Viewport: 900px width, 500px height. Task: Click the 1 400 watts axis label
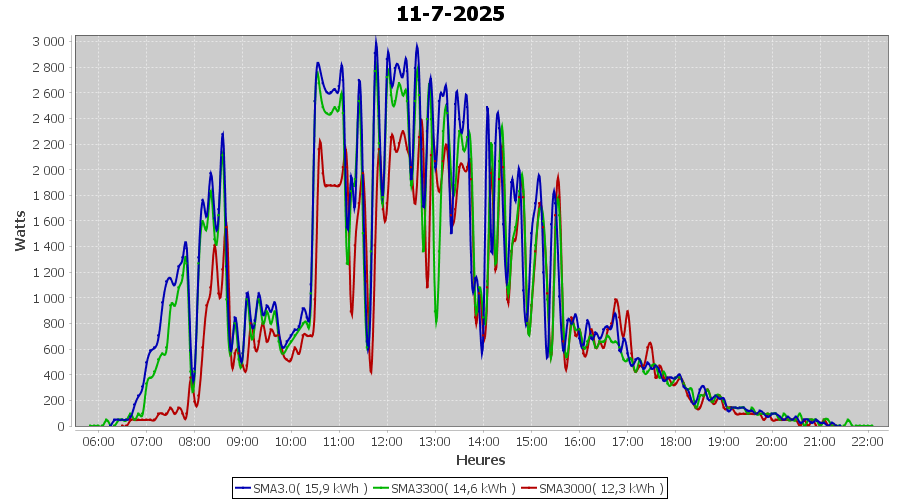click(48, 247)
